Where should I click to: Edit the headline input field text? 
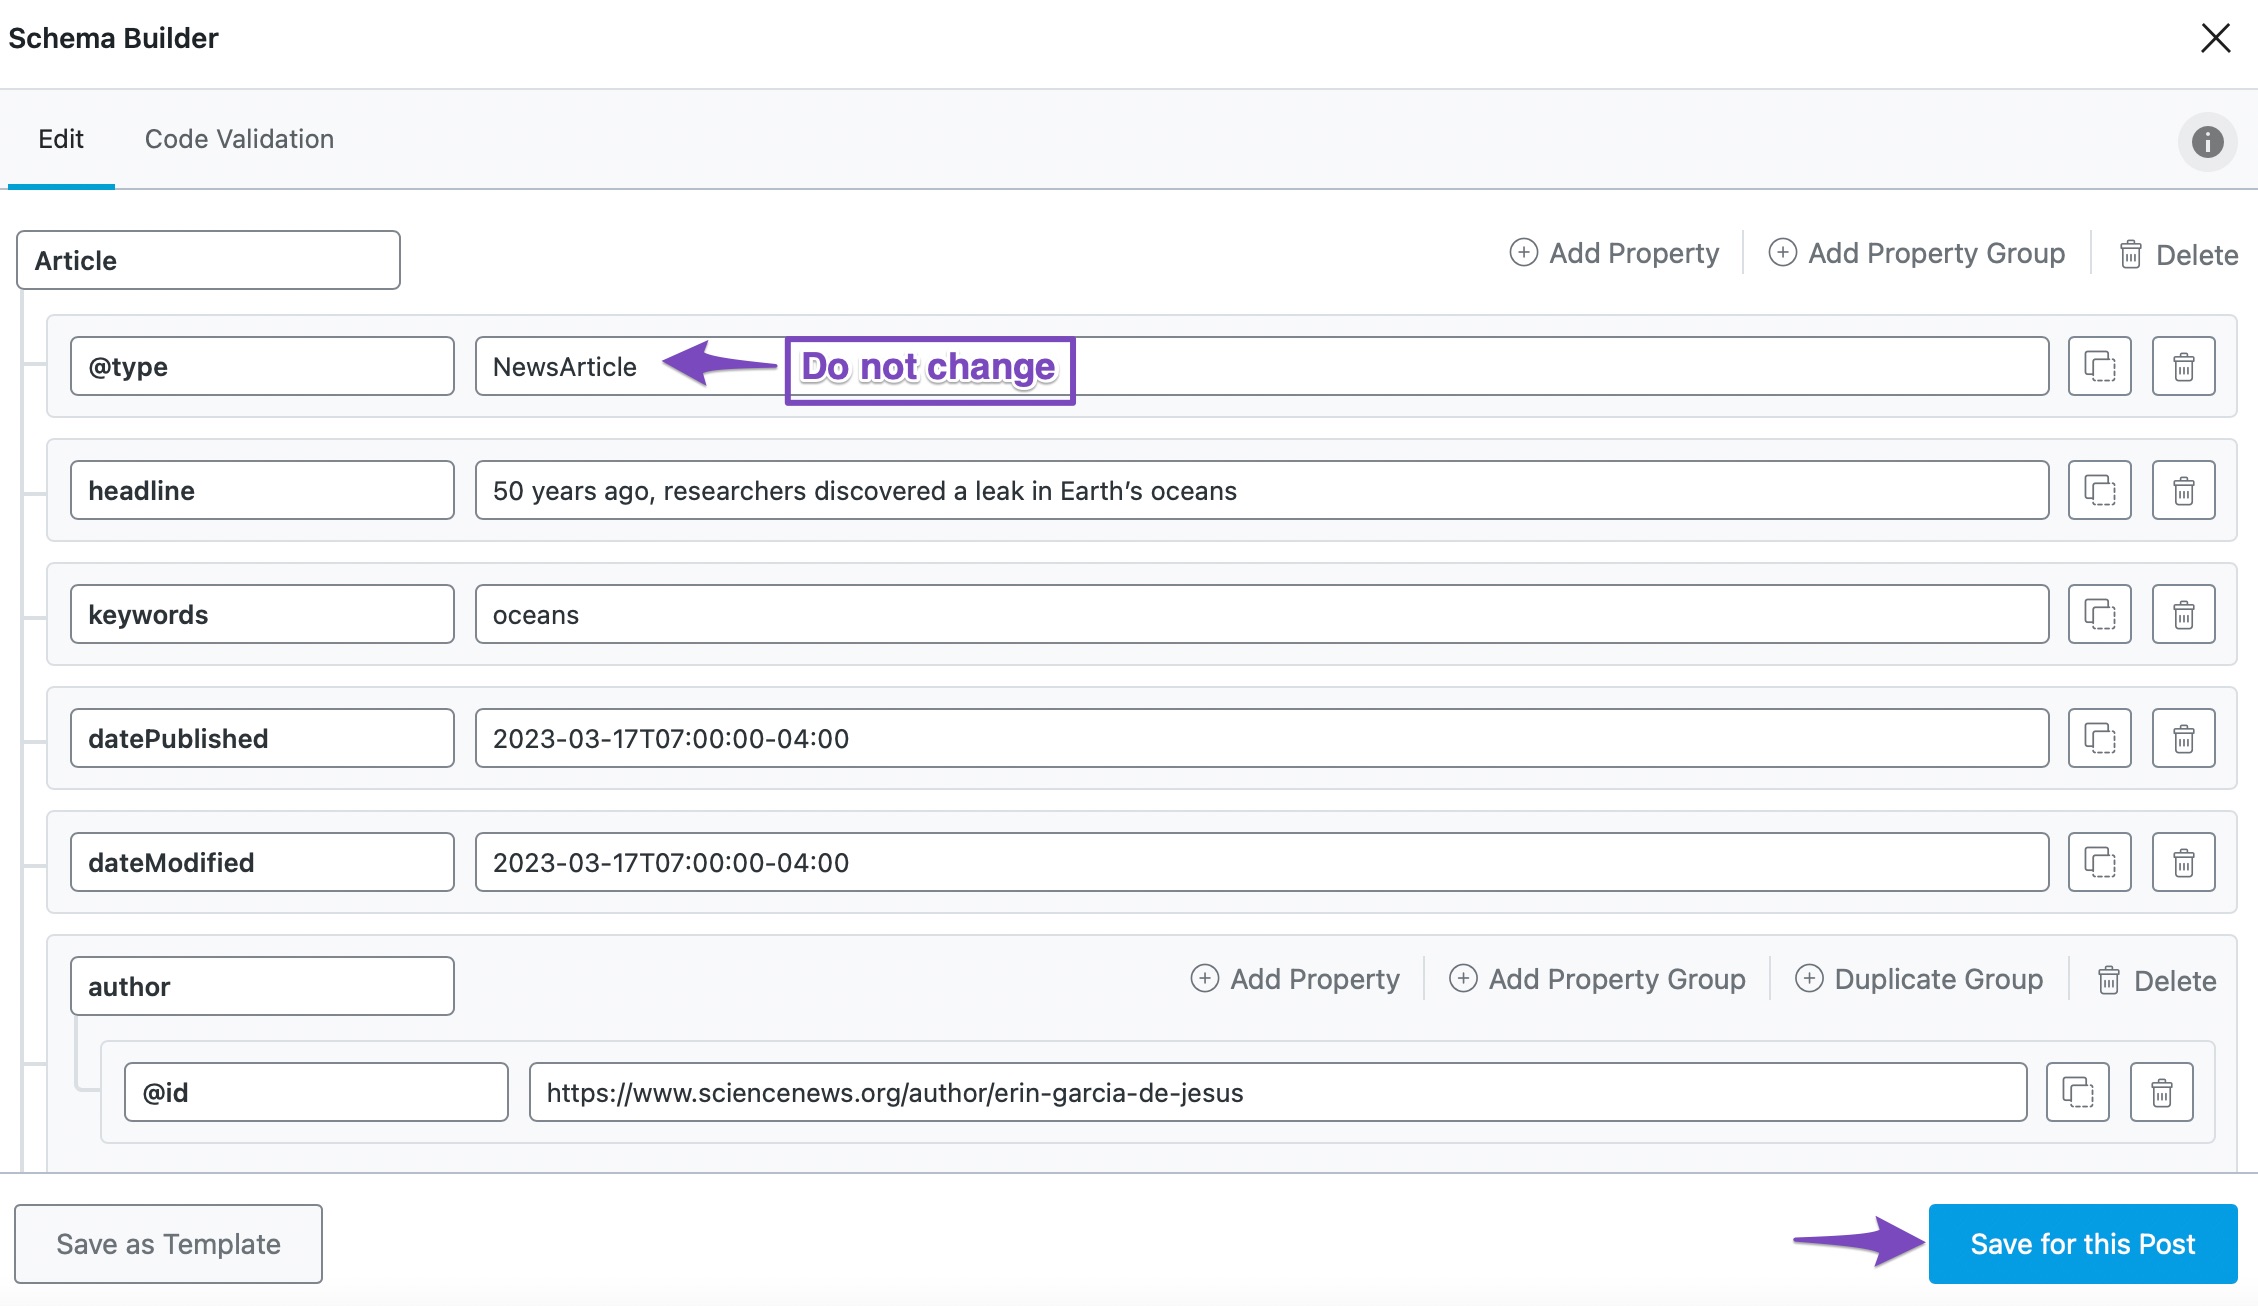[x=1260, y=490]
